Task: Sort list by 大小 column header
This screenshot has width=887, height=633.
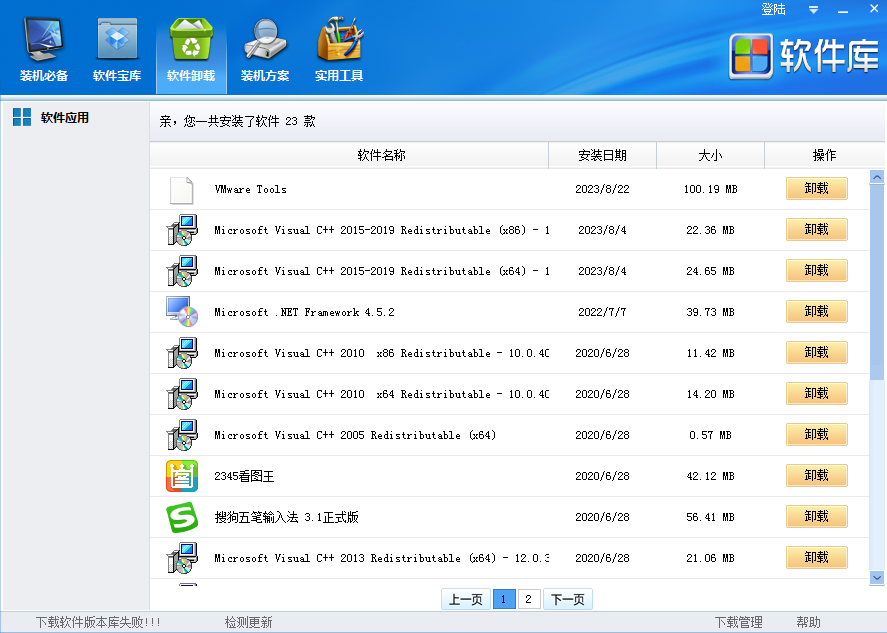Action: (x=710, y=155)
